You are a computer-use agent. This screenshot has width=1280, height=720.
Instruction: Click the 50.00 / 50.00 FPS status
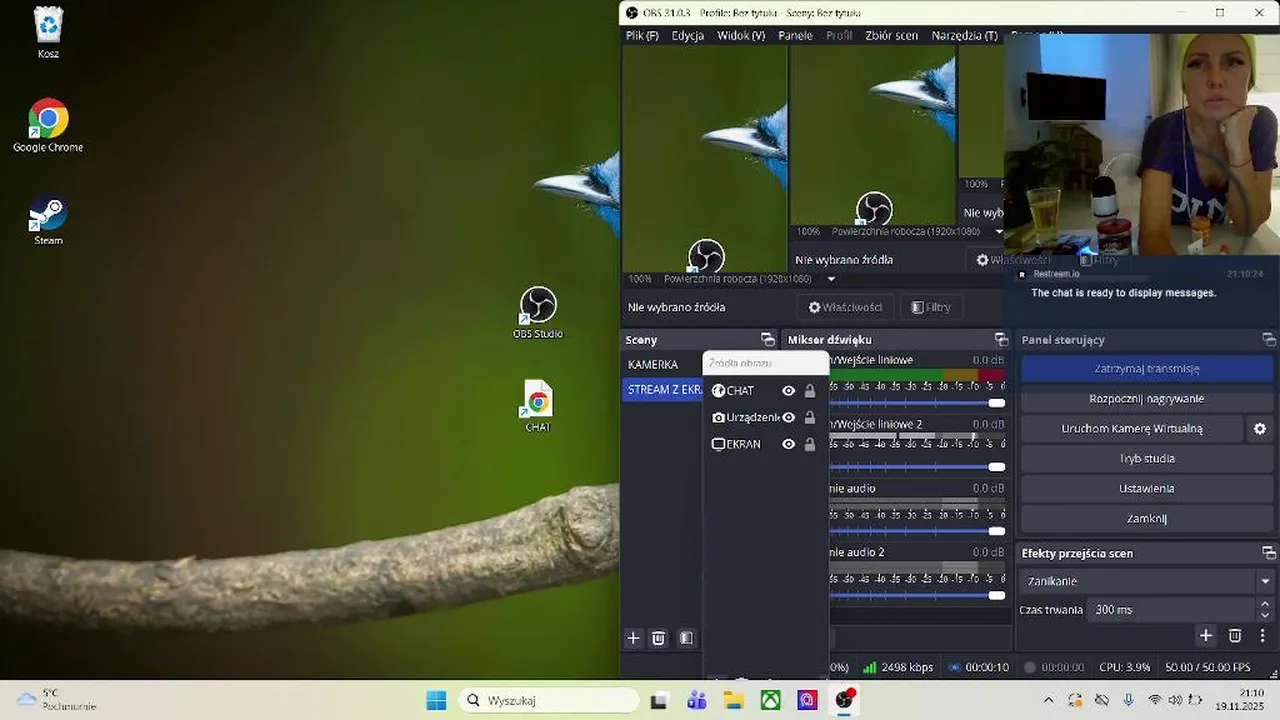(x=1208, y=667)
